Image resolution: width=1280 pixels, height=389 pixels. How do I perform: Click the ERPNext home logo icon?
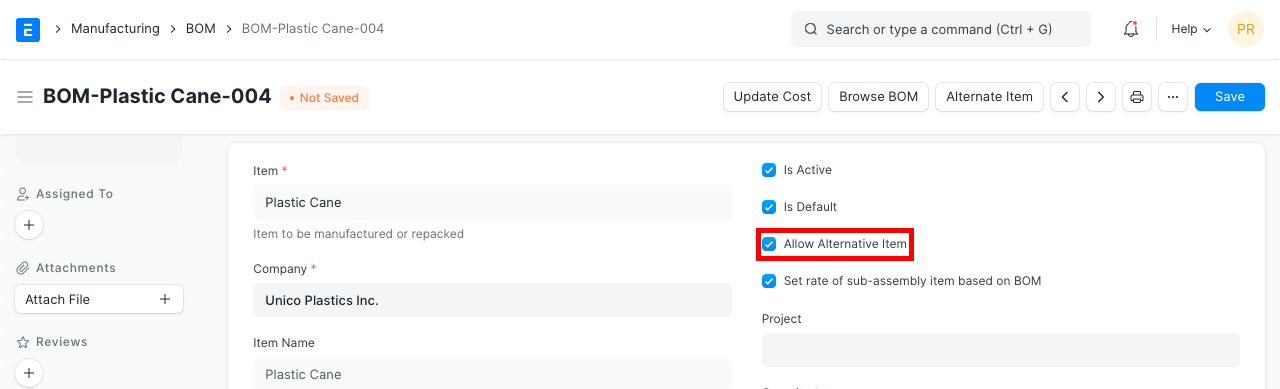click(x=28, y=30)
